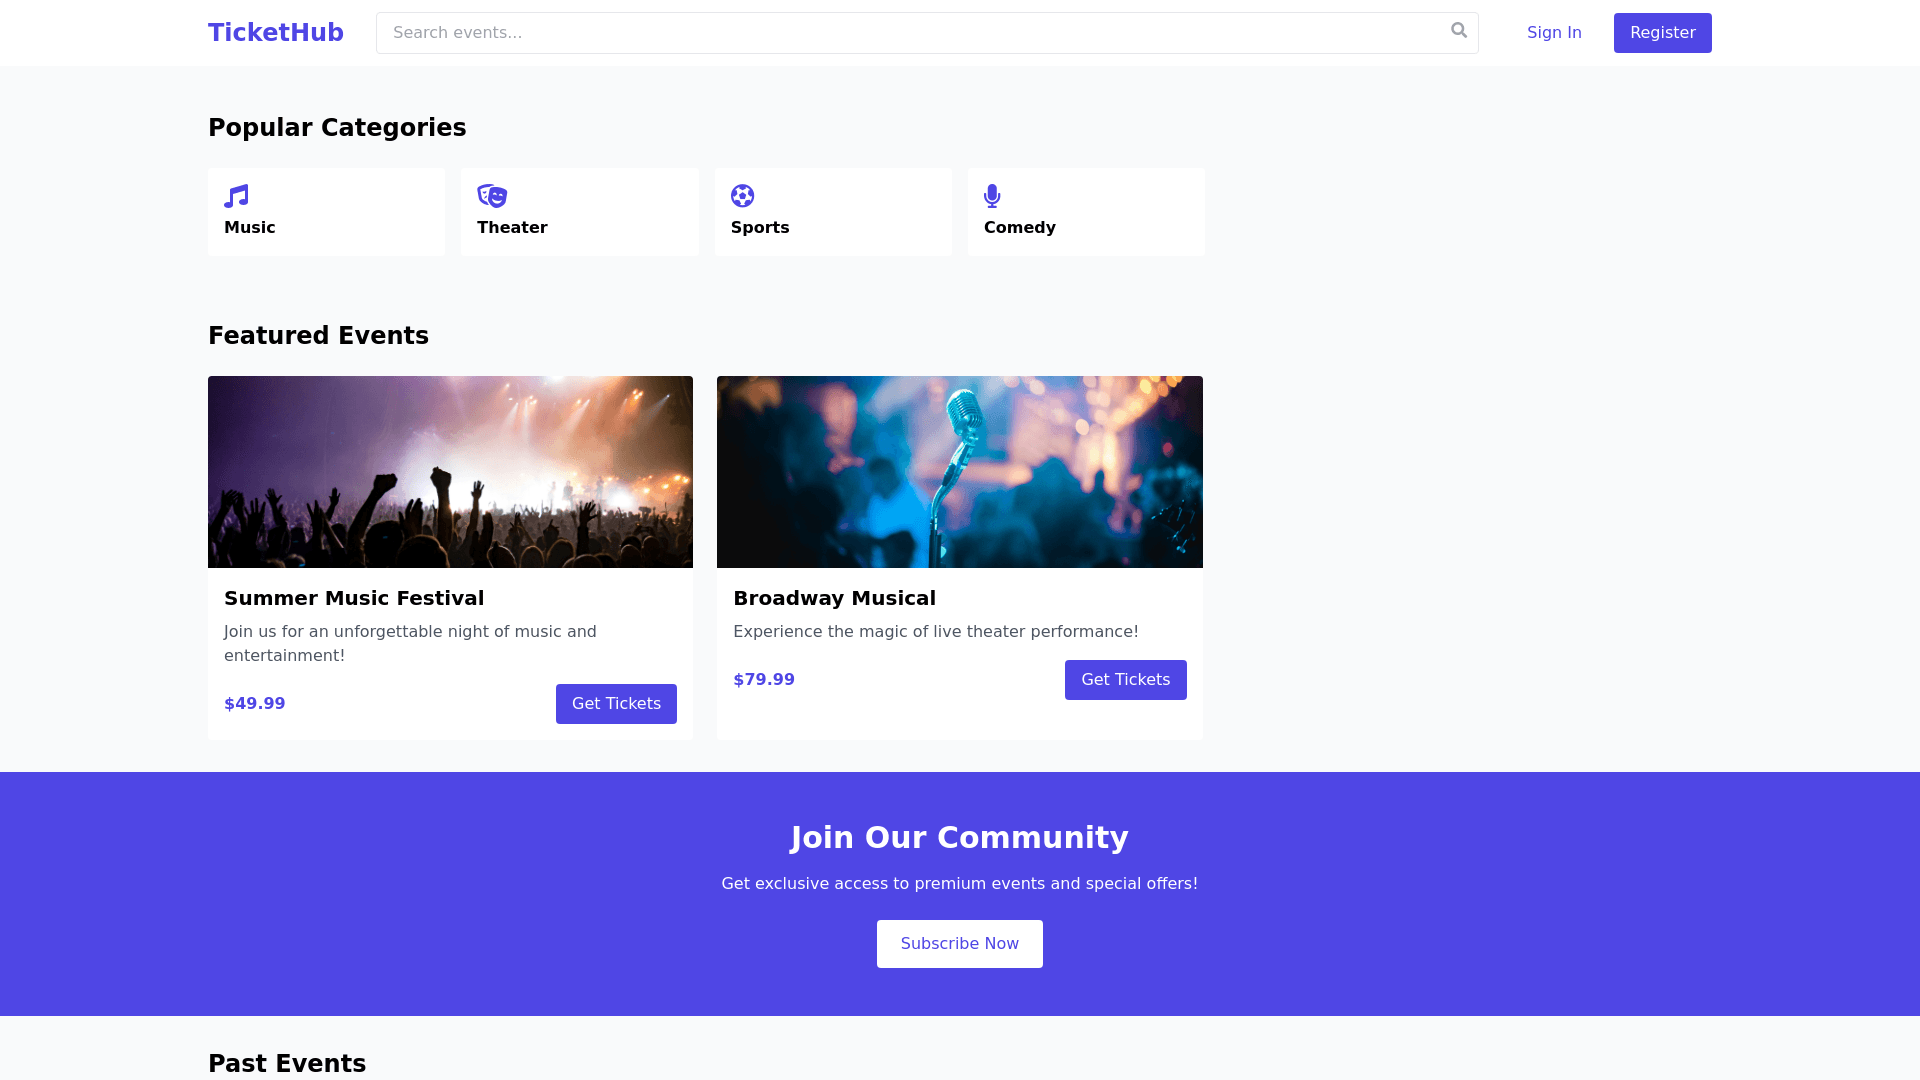Screen dimensions: 1920x1080
Task: Get Tickets for Broadway Musical
Action: coord(1125,680)
